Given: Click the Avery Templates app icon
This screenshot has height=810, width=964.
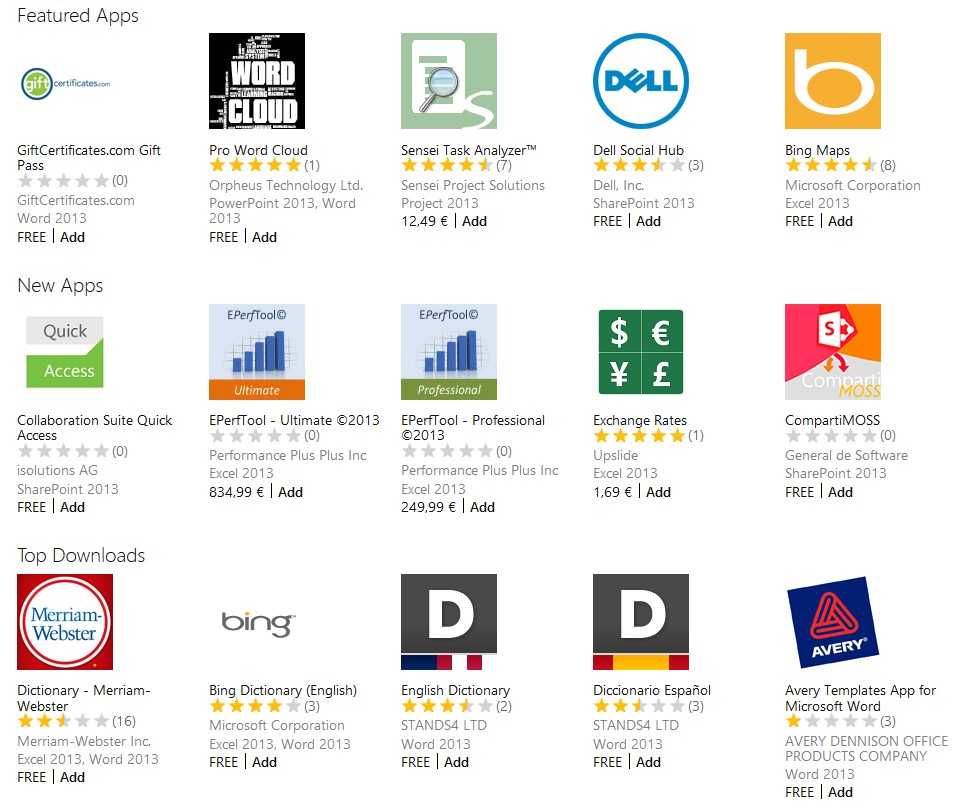Looking at the screenshot, I should [x=832, y=621].
